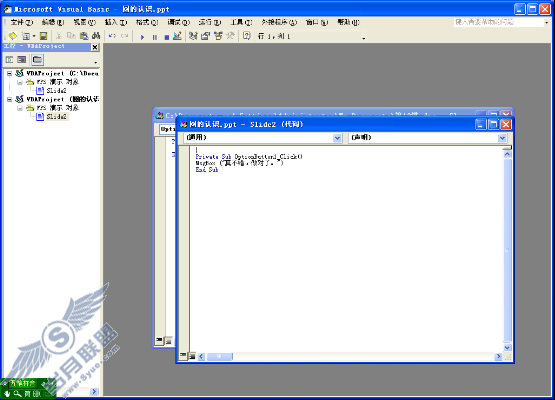Click the code window vertical scroll track
Image resolution: width=555 pixels, height=400 pixels.
pyautogui.click(x=507, y=251)
